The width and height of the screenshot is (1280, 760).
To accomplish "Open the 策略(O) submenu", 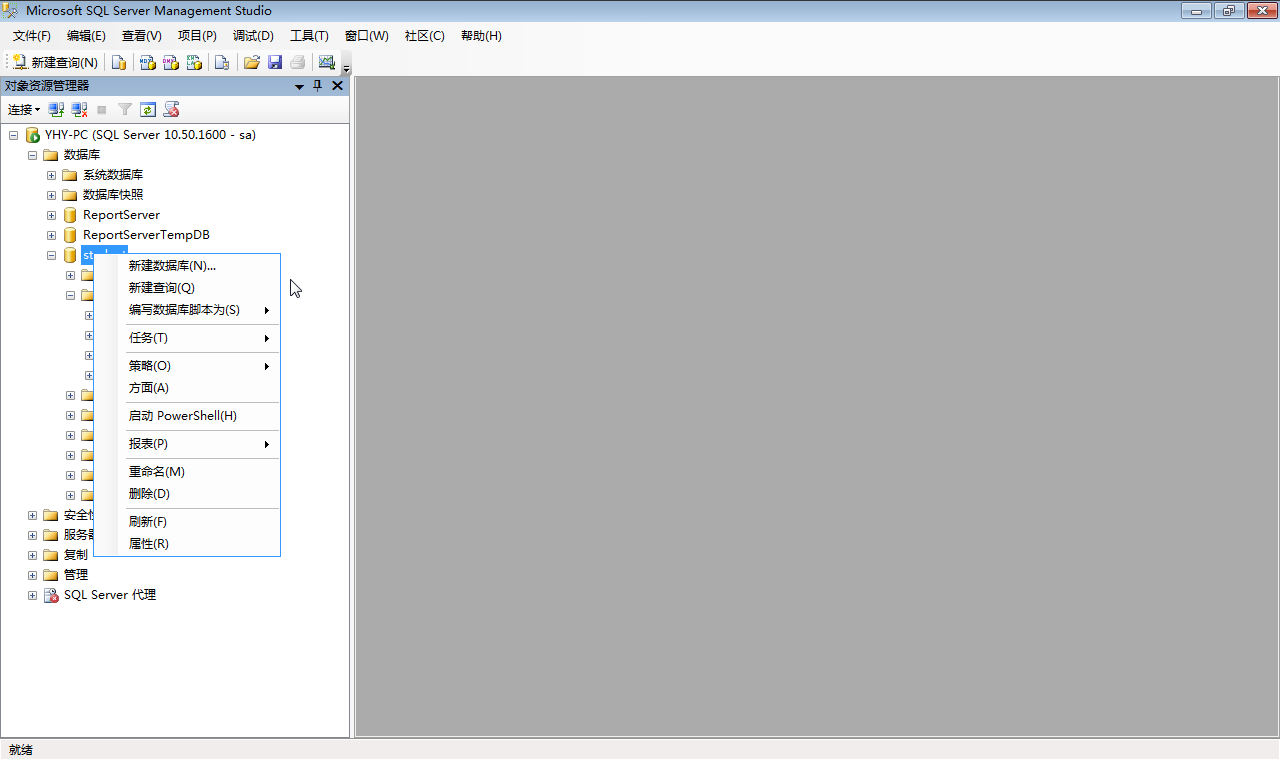I will point(187,366).
